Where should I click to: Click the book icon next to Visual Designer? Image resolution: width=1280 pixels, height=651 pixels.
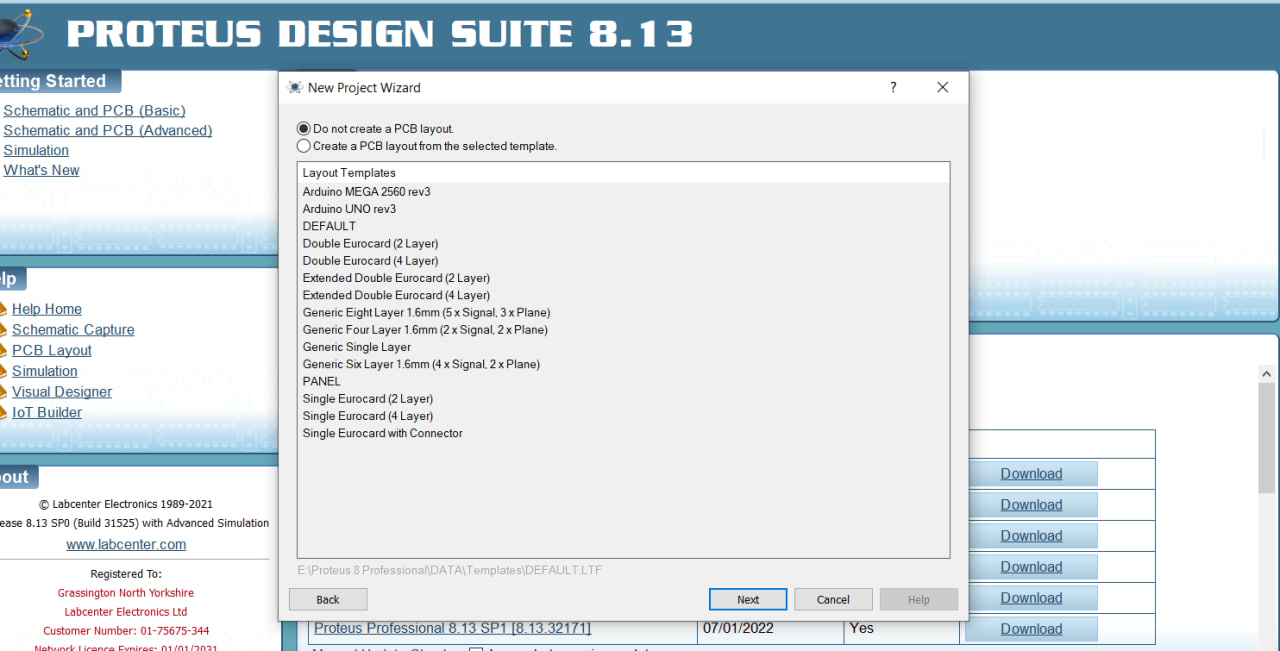click(3, 393)
